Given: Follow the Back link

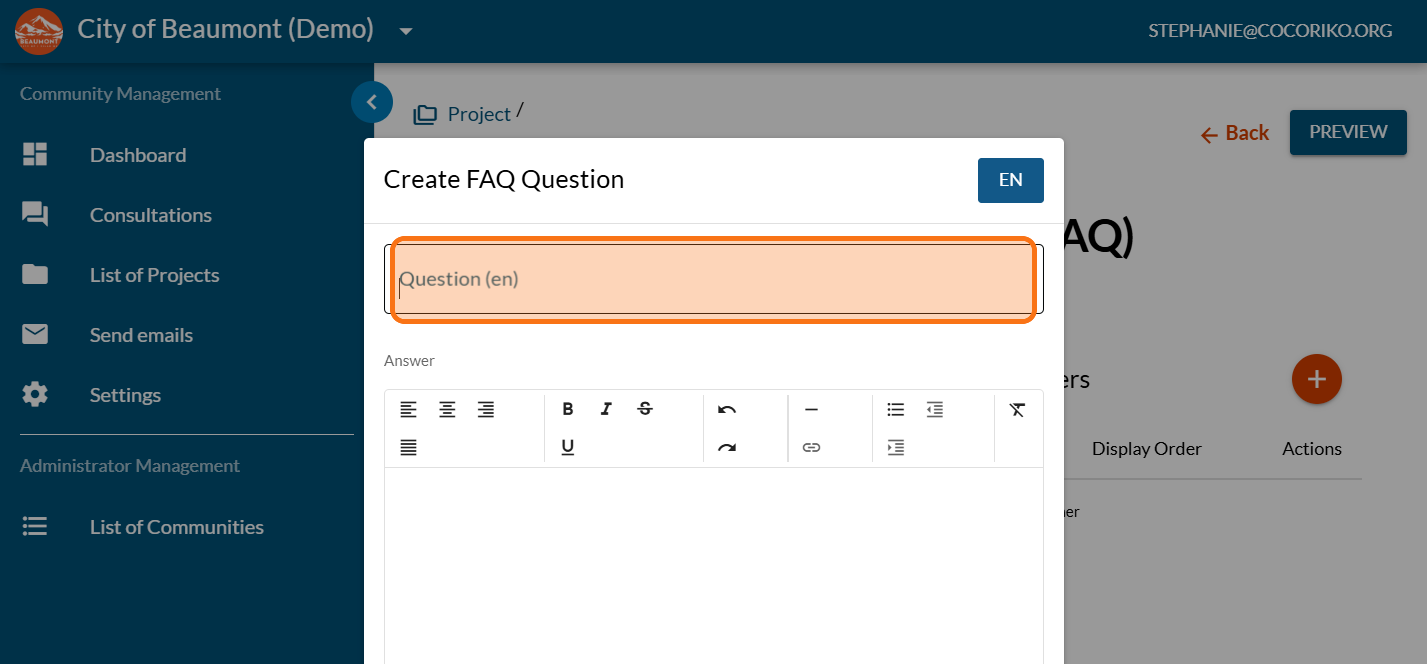Looking at the screenshot, I should pos(1235,133).
